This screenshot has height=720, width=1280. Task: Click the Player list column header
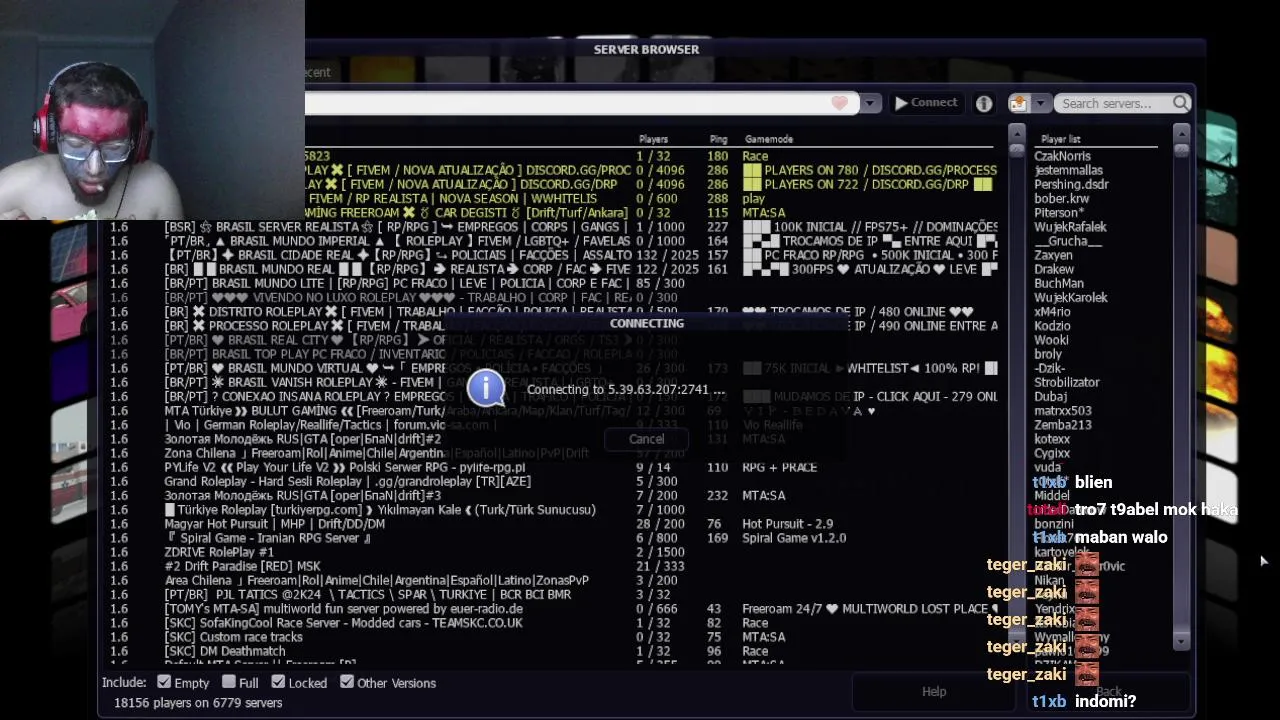coord(1060,139)
